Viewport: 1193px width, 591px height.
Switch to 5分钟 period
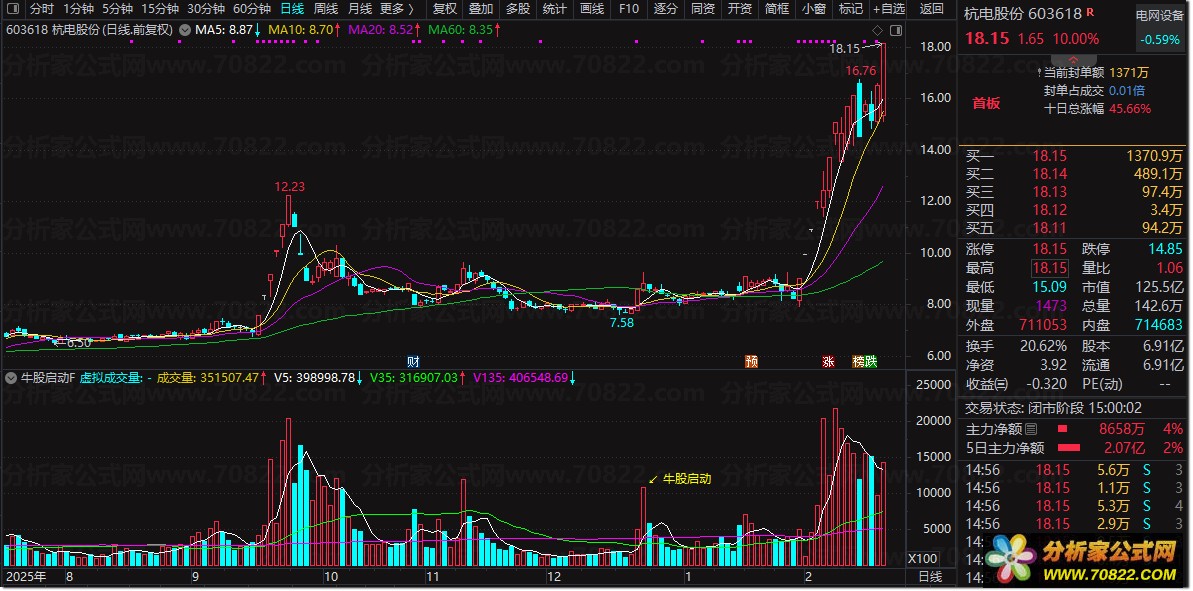(116, 9)
